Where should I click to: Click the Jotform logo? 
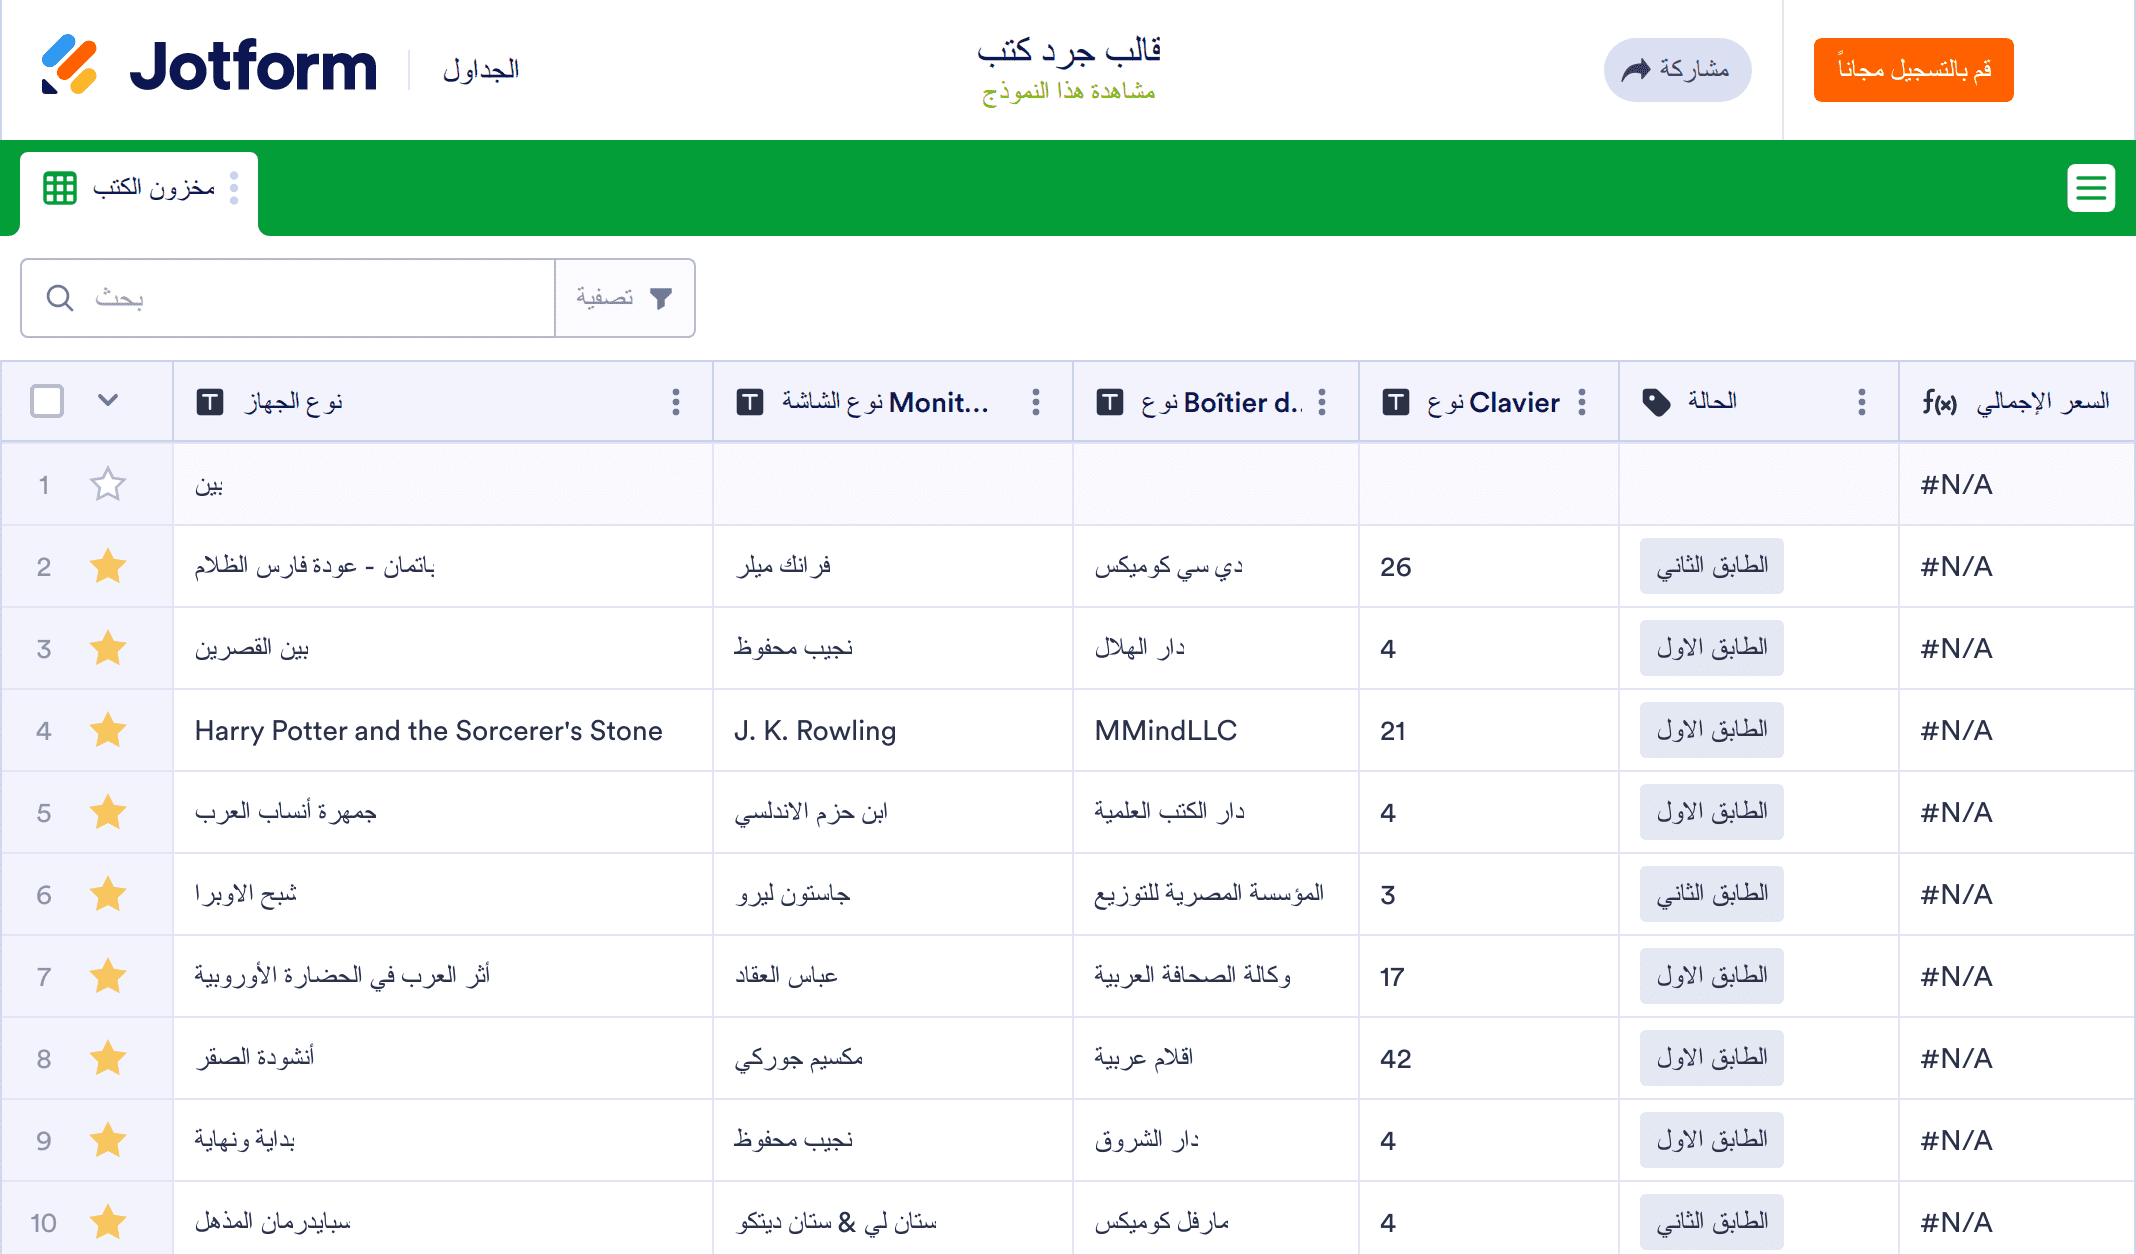click(x=209, y=67)
